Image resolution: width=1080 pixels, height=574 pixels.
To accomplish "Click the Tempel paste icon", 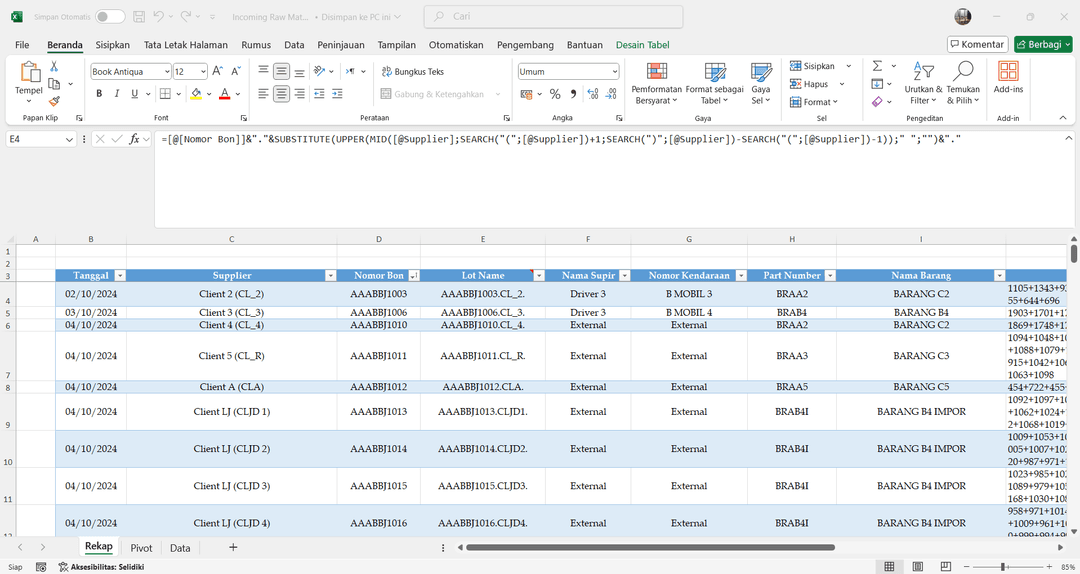I will click(x=29, y=72).
